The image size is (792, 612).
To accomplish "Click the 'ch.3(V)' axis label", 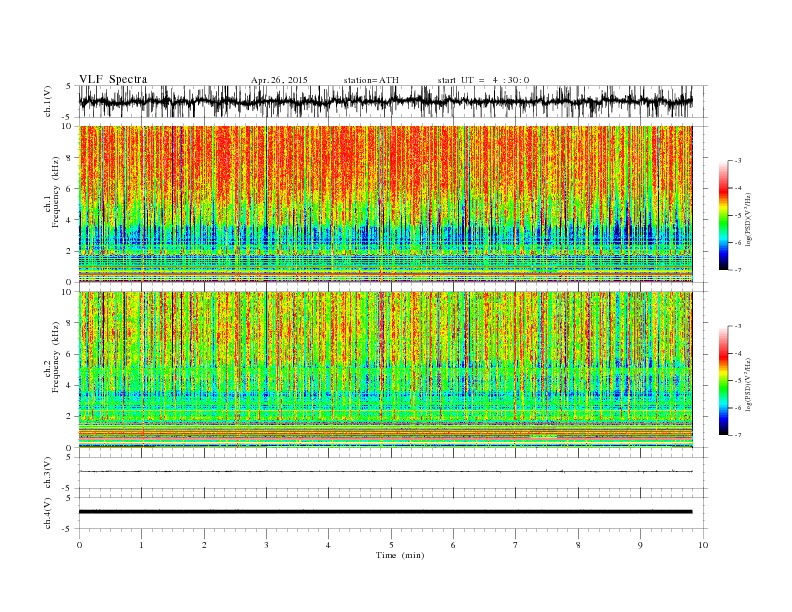I will [x=48, y=473].
